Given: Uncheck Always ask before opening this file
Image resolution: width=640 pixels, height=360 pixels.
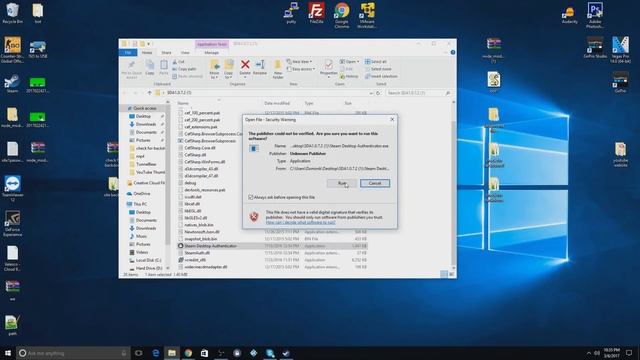Looking at the screenshot, I should coord(251,197).
